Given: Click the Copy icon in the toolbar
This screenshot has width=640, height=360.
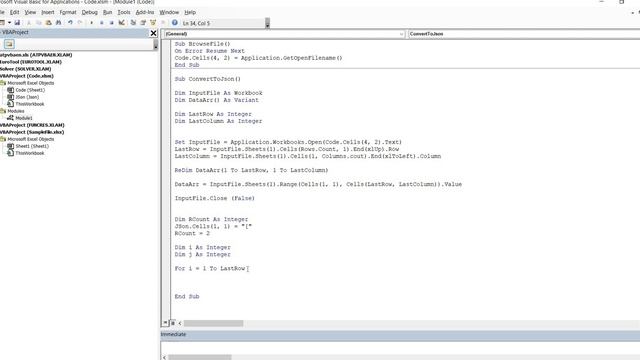Looking at the screenshot, I should pyautogui.click(x=38, y=23).
